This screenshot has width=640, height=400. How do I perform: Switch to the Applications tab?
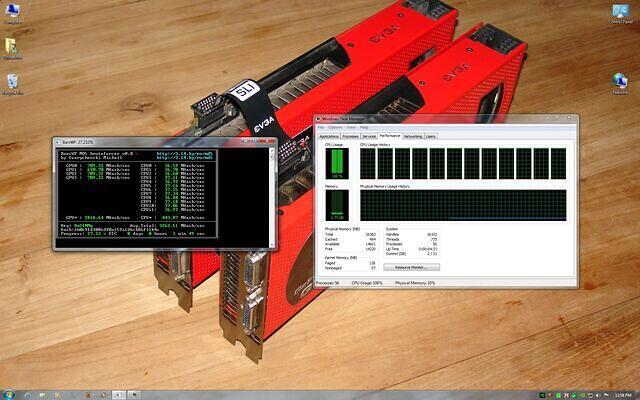point(329,136)
